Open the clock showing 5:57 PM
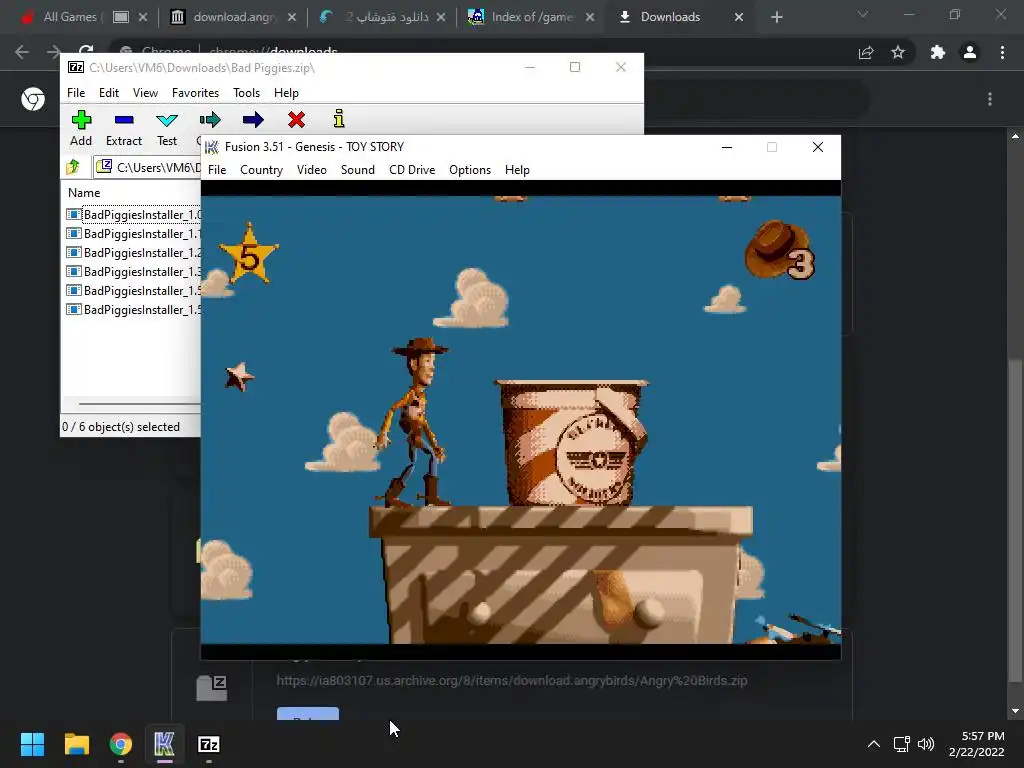This screenshot has width=1024, height=768. point(976,744)
